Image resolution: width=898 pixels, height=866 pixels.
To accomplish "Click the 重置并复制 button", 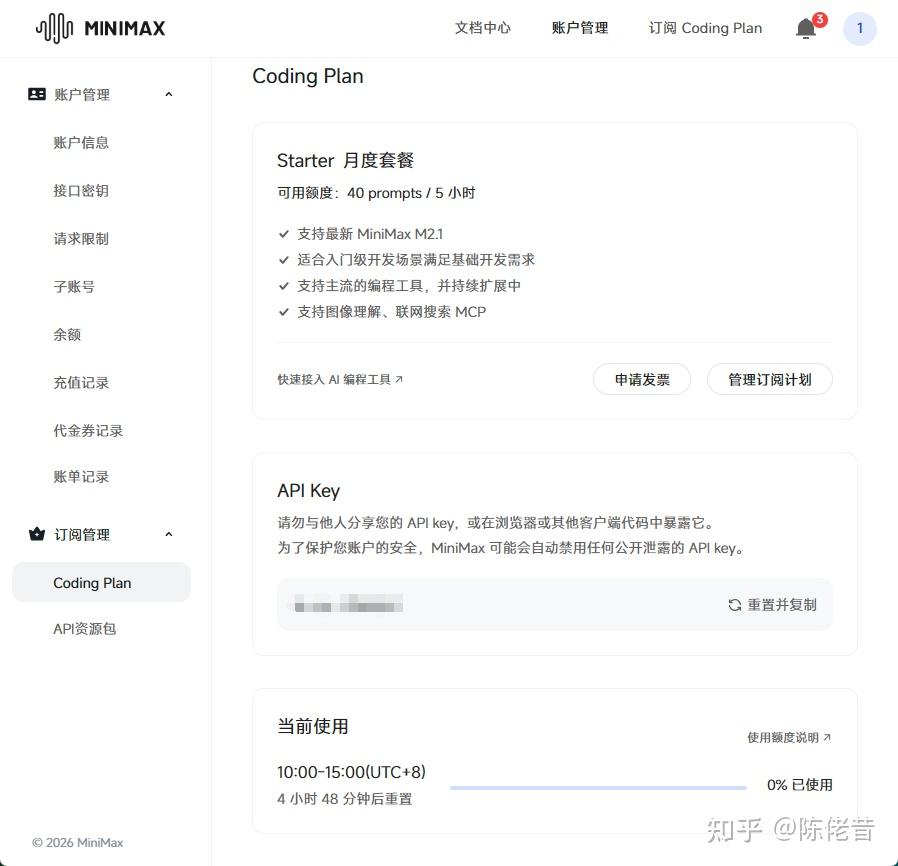I will [x=772, y=605].
